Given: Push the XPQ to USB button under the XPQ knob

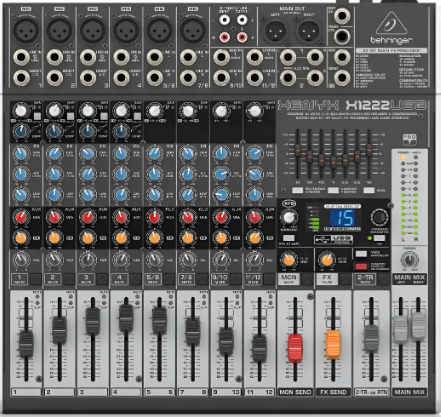Looking at the screenshot, I should [289, 238].
